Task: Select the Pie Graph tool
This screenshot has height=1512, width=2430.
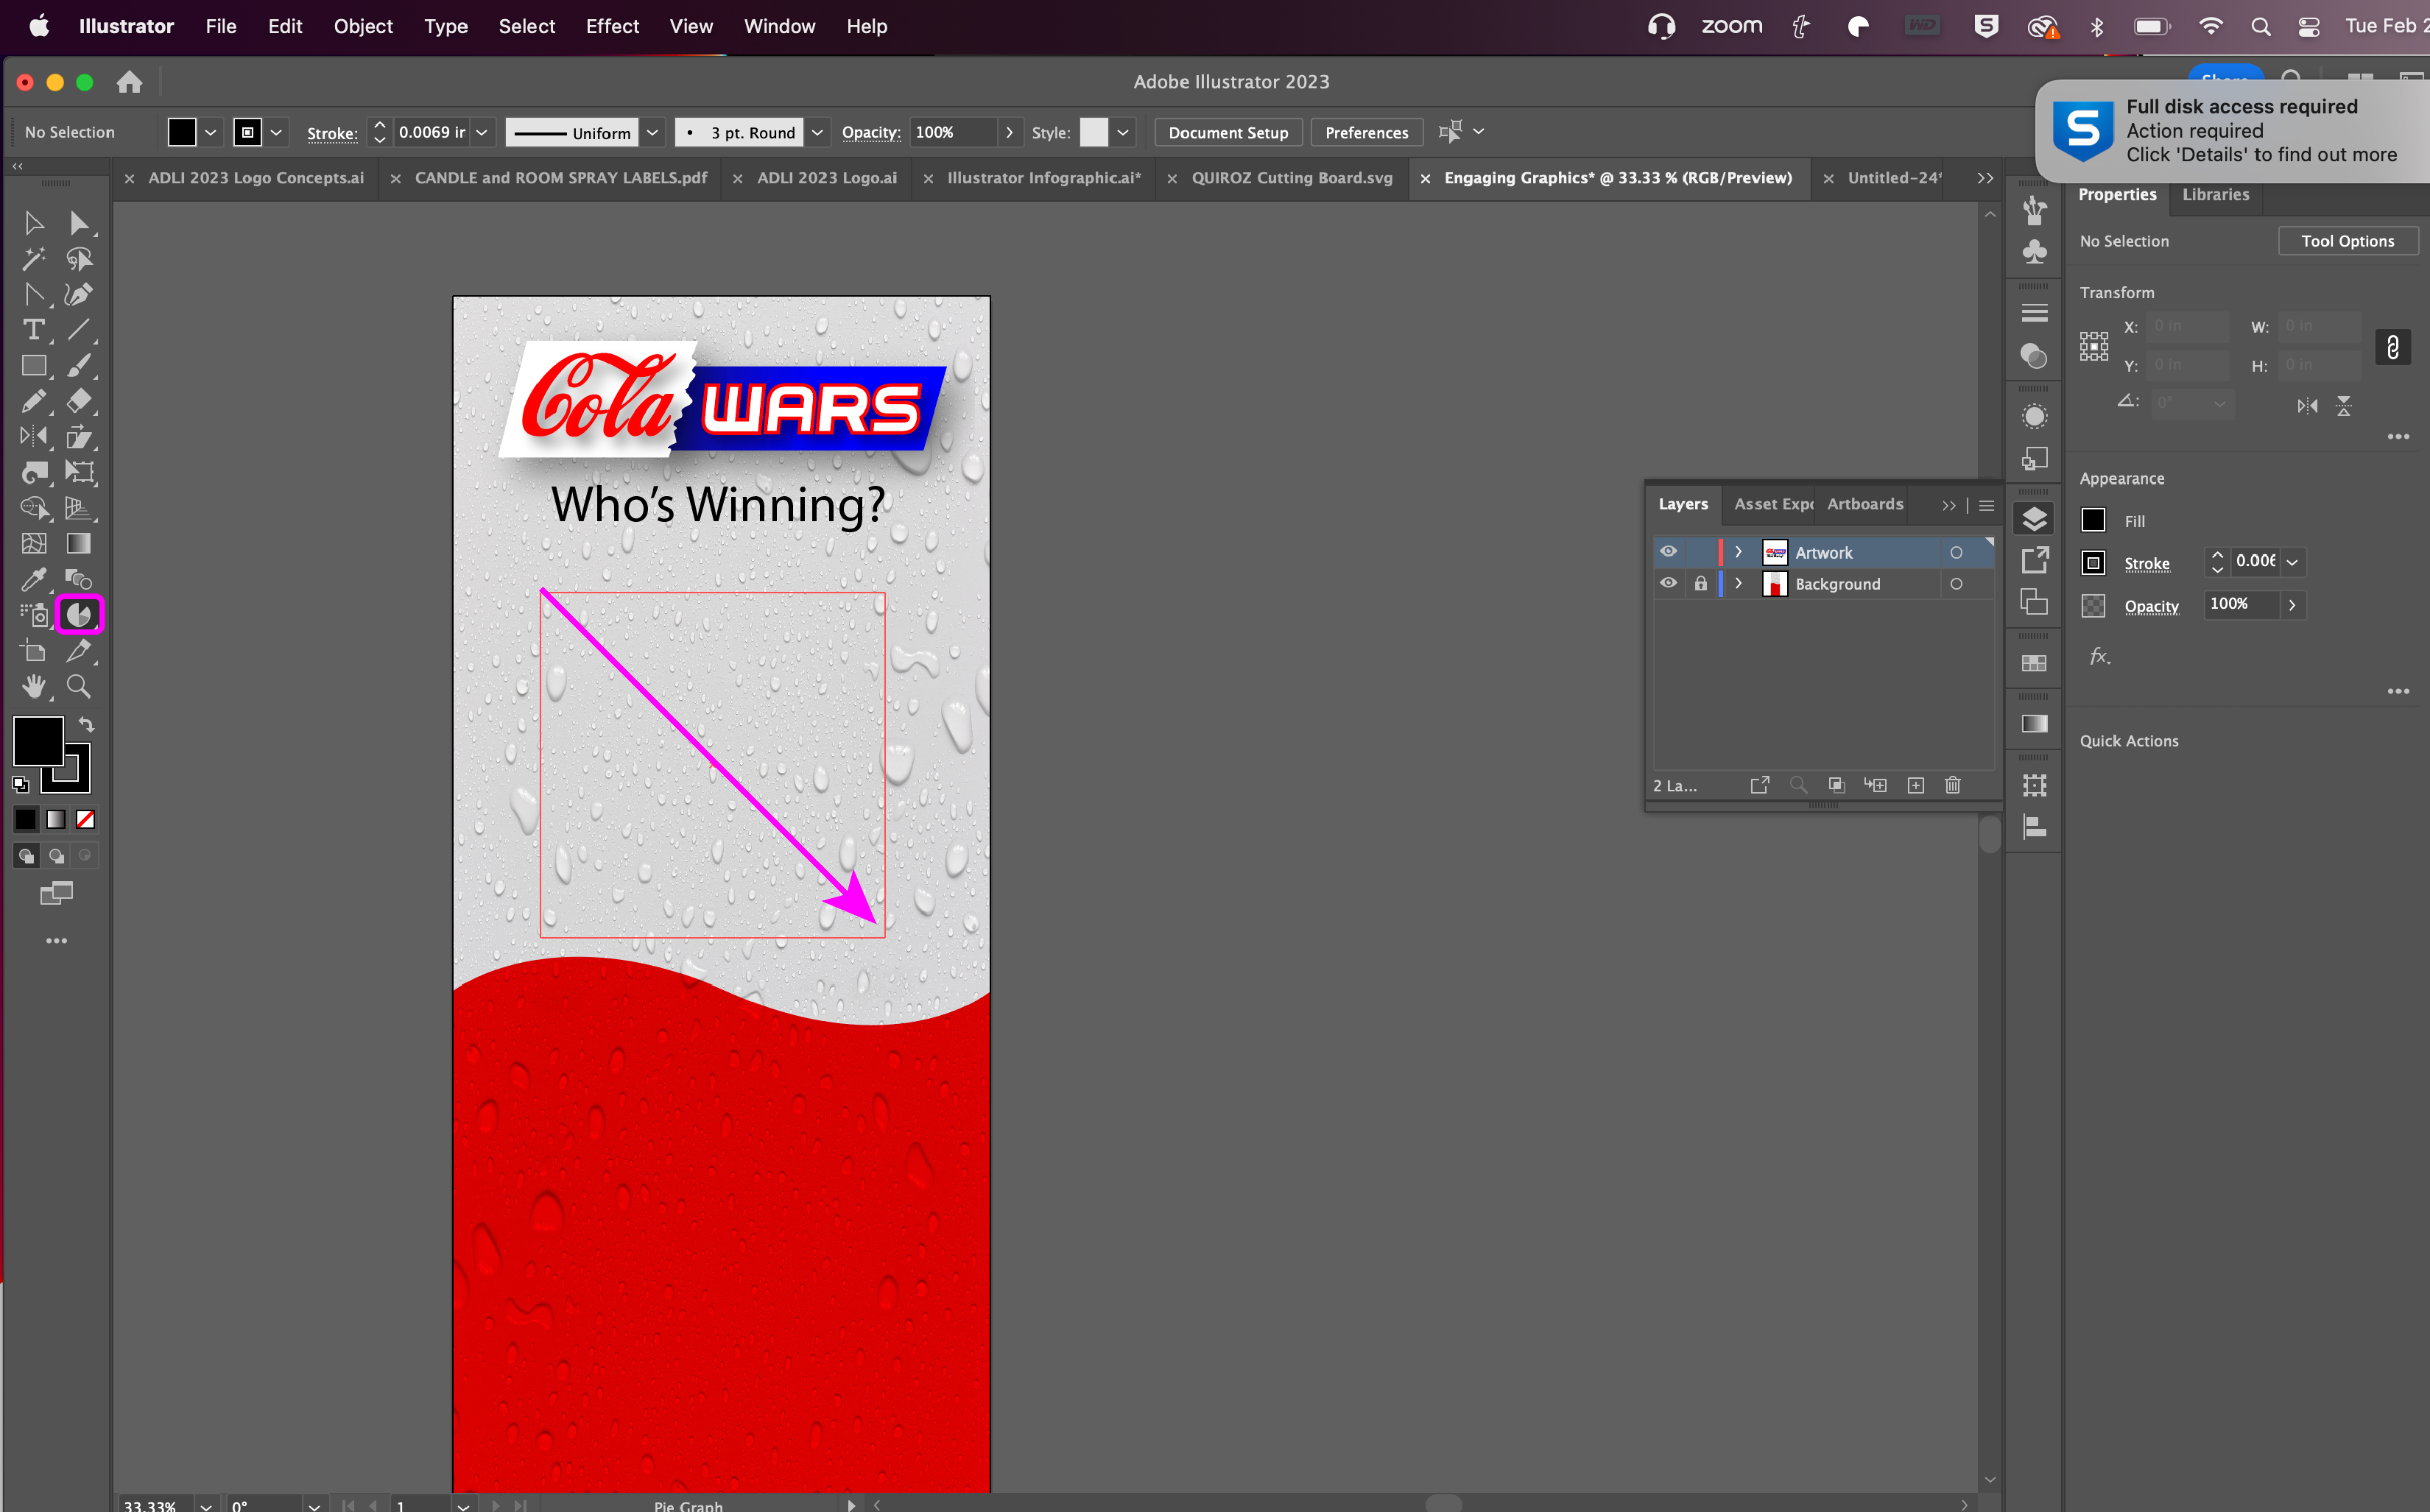Action: [79, 615]
